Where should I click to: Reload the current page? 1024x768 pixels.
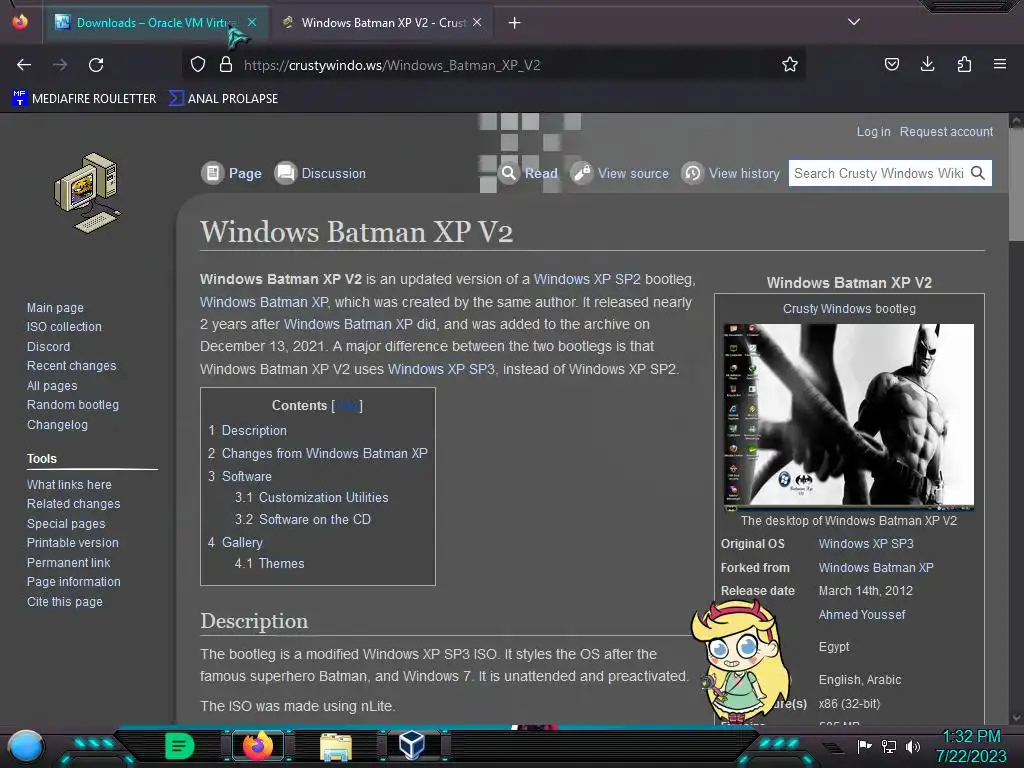[96, 65]
